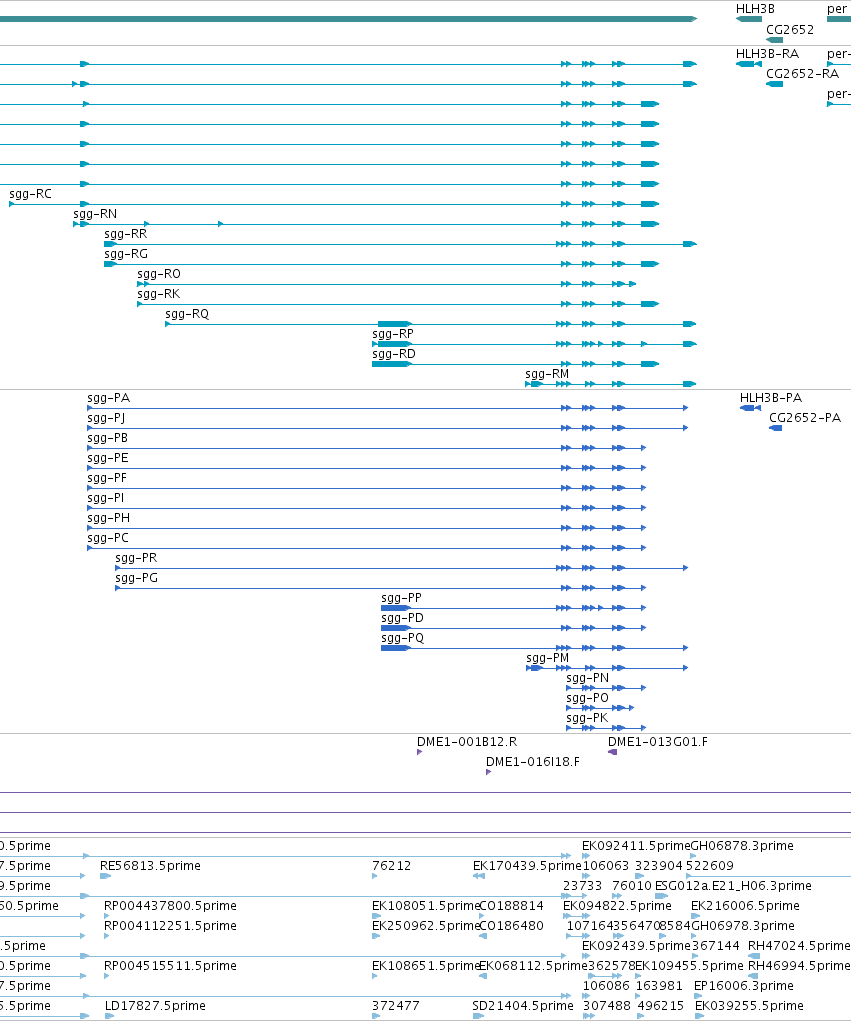Image resolution: width=851 pixels, height=1021 pixels.
Task: Select the CG2652 gene label
Action: (790, 29)
